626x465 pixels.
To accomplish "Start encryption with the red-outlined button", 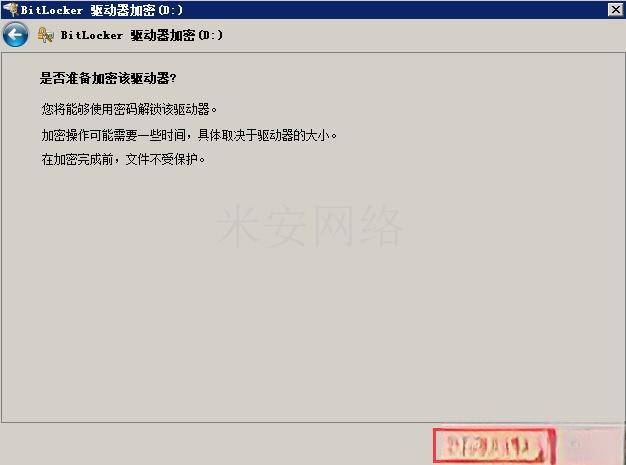I will tap(494, 446).
